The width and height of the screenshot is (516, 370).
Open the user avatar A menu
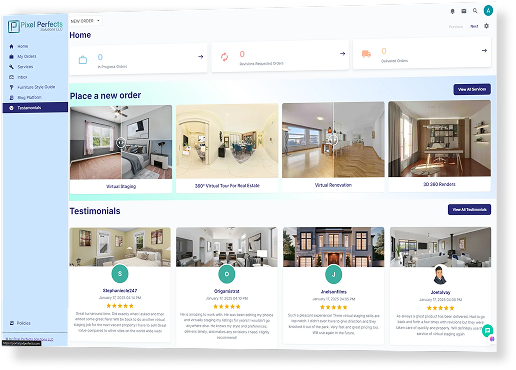pos(488,10)
